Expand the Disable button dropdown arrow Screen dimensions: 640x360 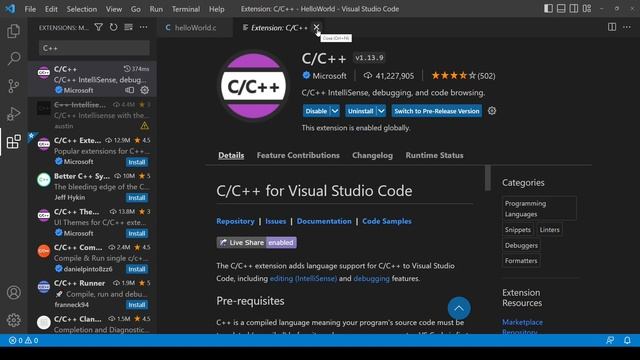(x=335, y=111)
